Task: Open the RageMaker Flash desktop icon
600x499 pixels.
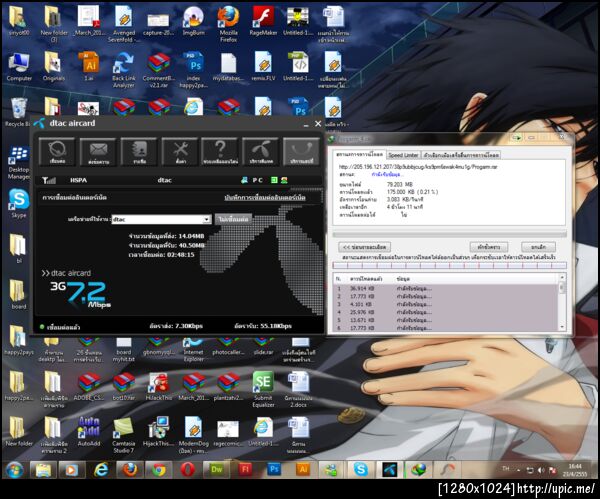Action: pyautogui.click(x=263, y=21)
